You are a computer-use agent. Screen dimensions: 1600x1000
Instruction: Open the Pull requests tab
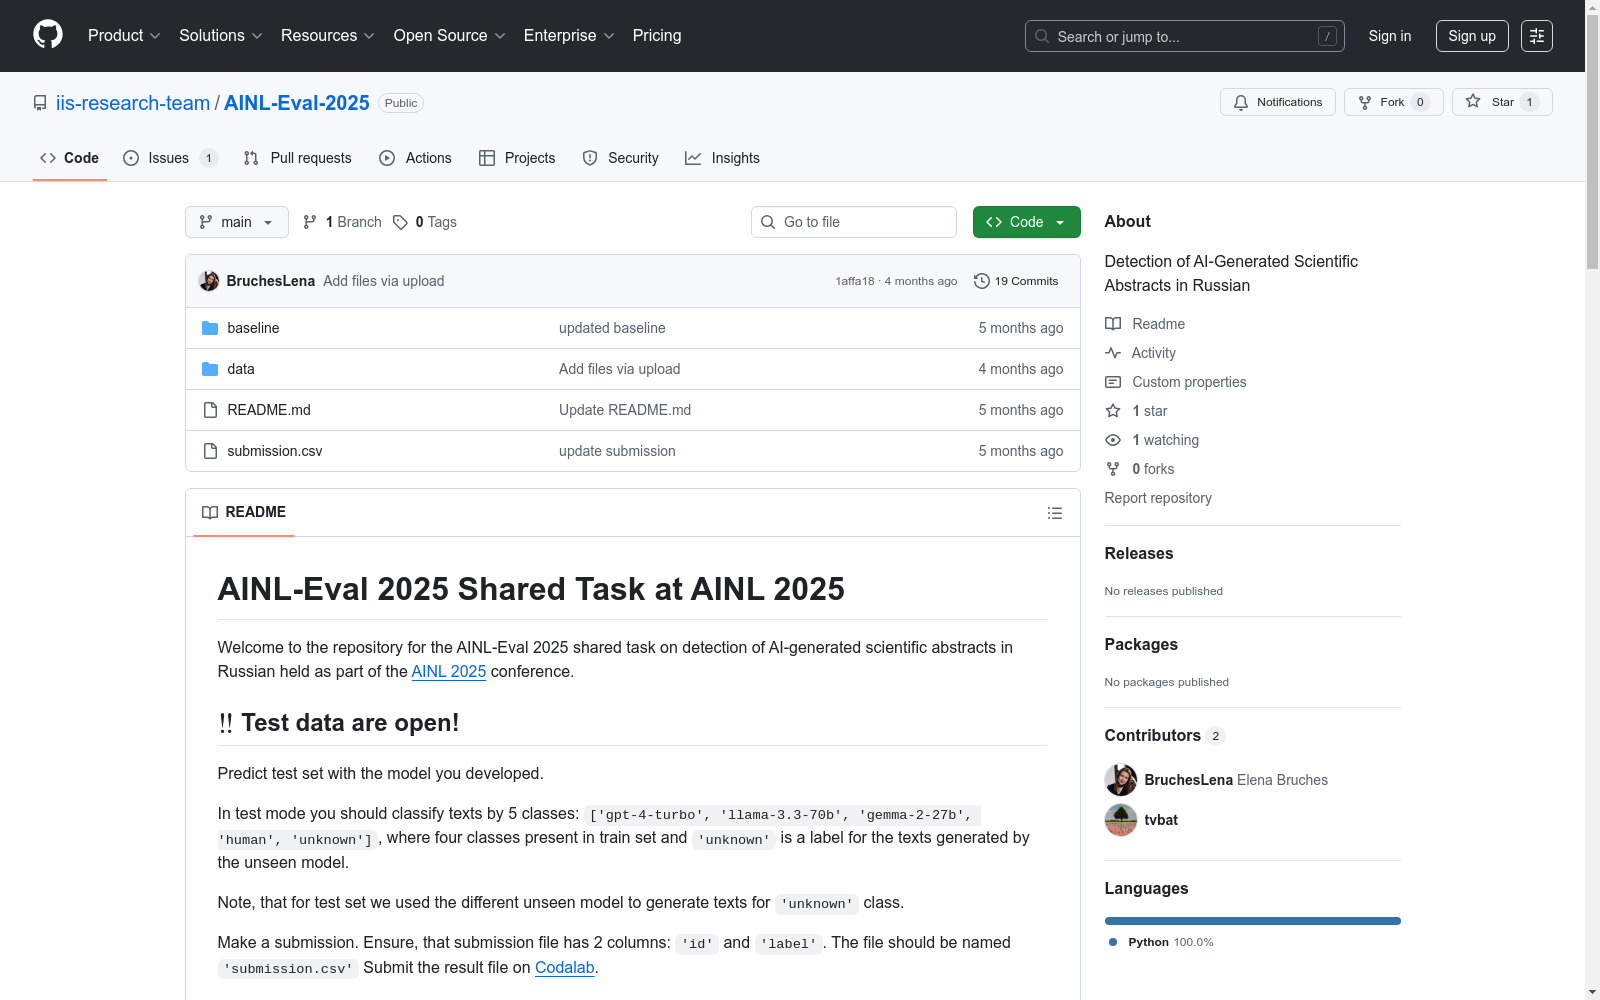[298, 158]
